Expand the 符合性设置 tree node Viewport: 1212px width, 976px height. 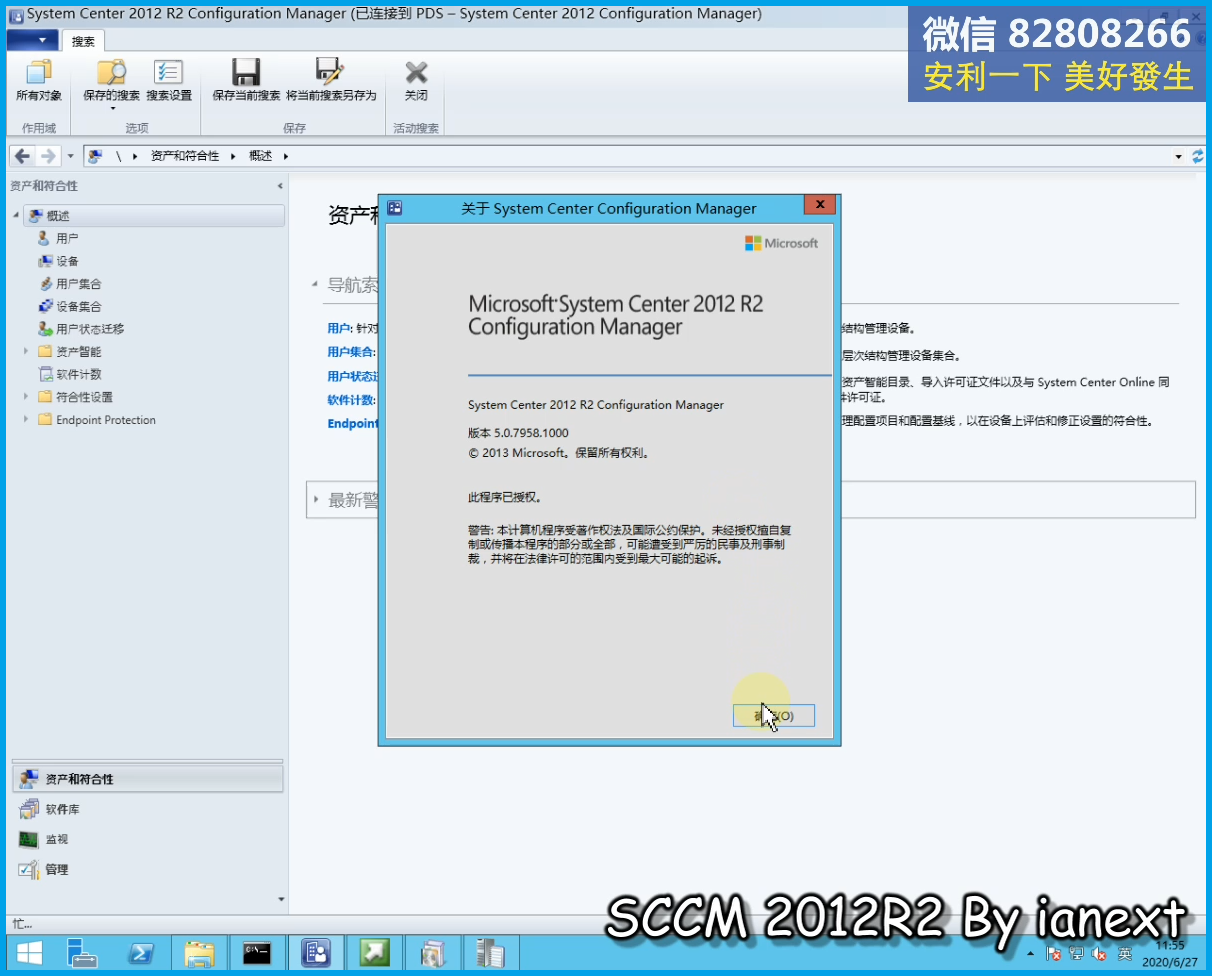click(x=26, y=396)
